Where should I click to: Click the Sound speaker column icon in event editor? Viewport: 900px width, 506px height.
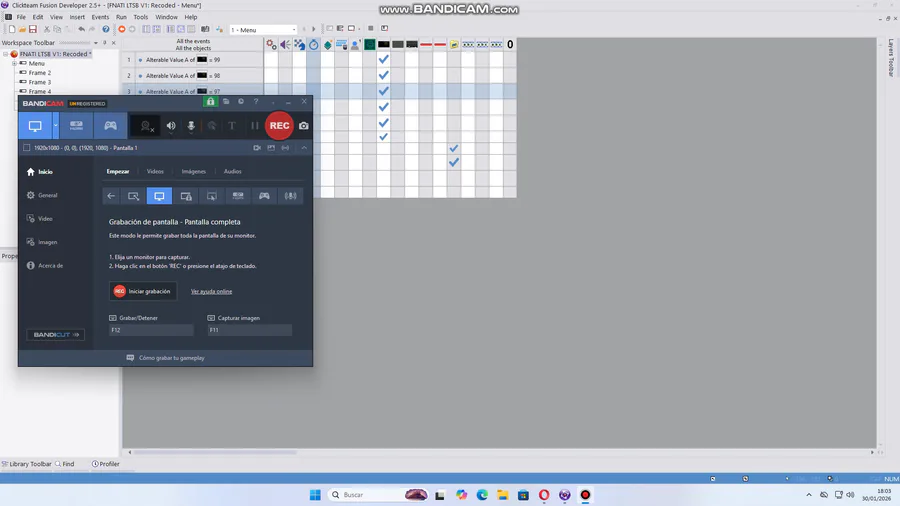pos(285,45)
